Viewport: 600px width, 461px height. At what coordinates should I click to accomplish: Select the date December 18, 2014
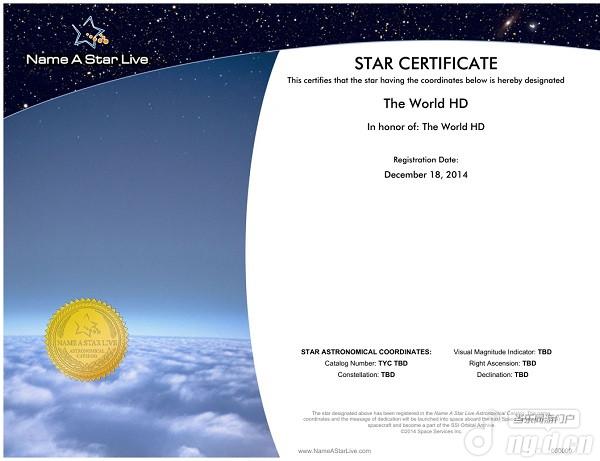tap(426, 174)
